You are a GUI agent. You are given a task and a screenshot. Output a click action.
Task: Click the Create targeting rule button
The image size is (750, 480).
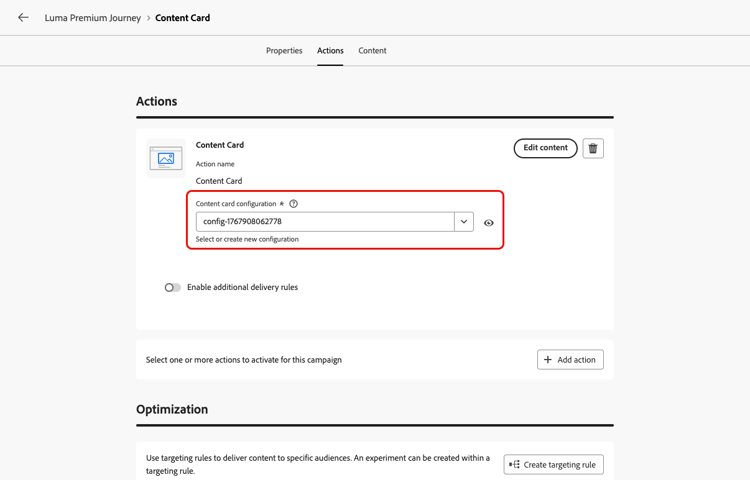tap(554, 464)
